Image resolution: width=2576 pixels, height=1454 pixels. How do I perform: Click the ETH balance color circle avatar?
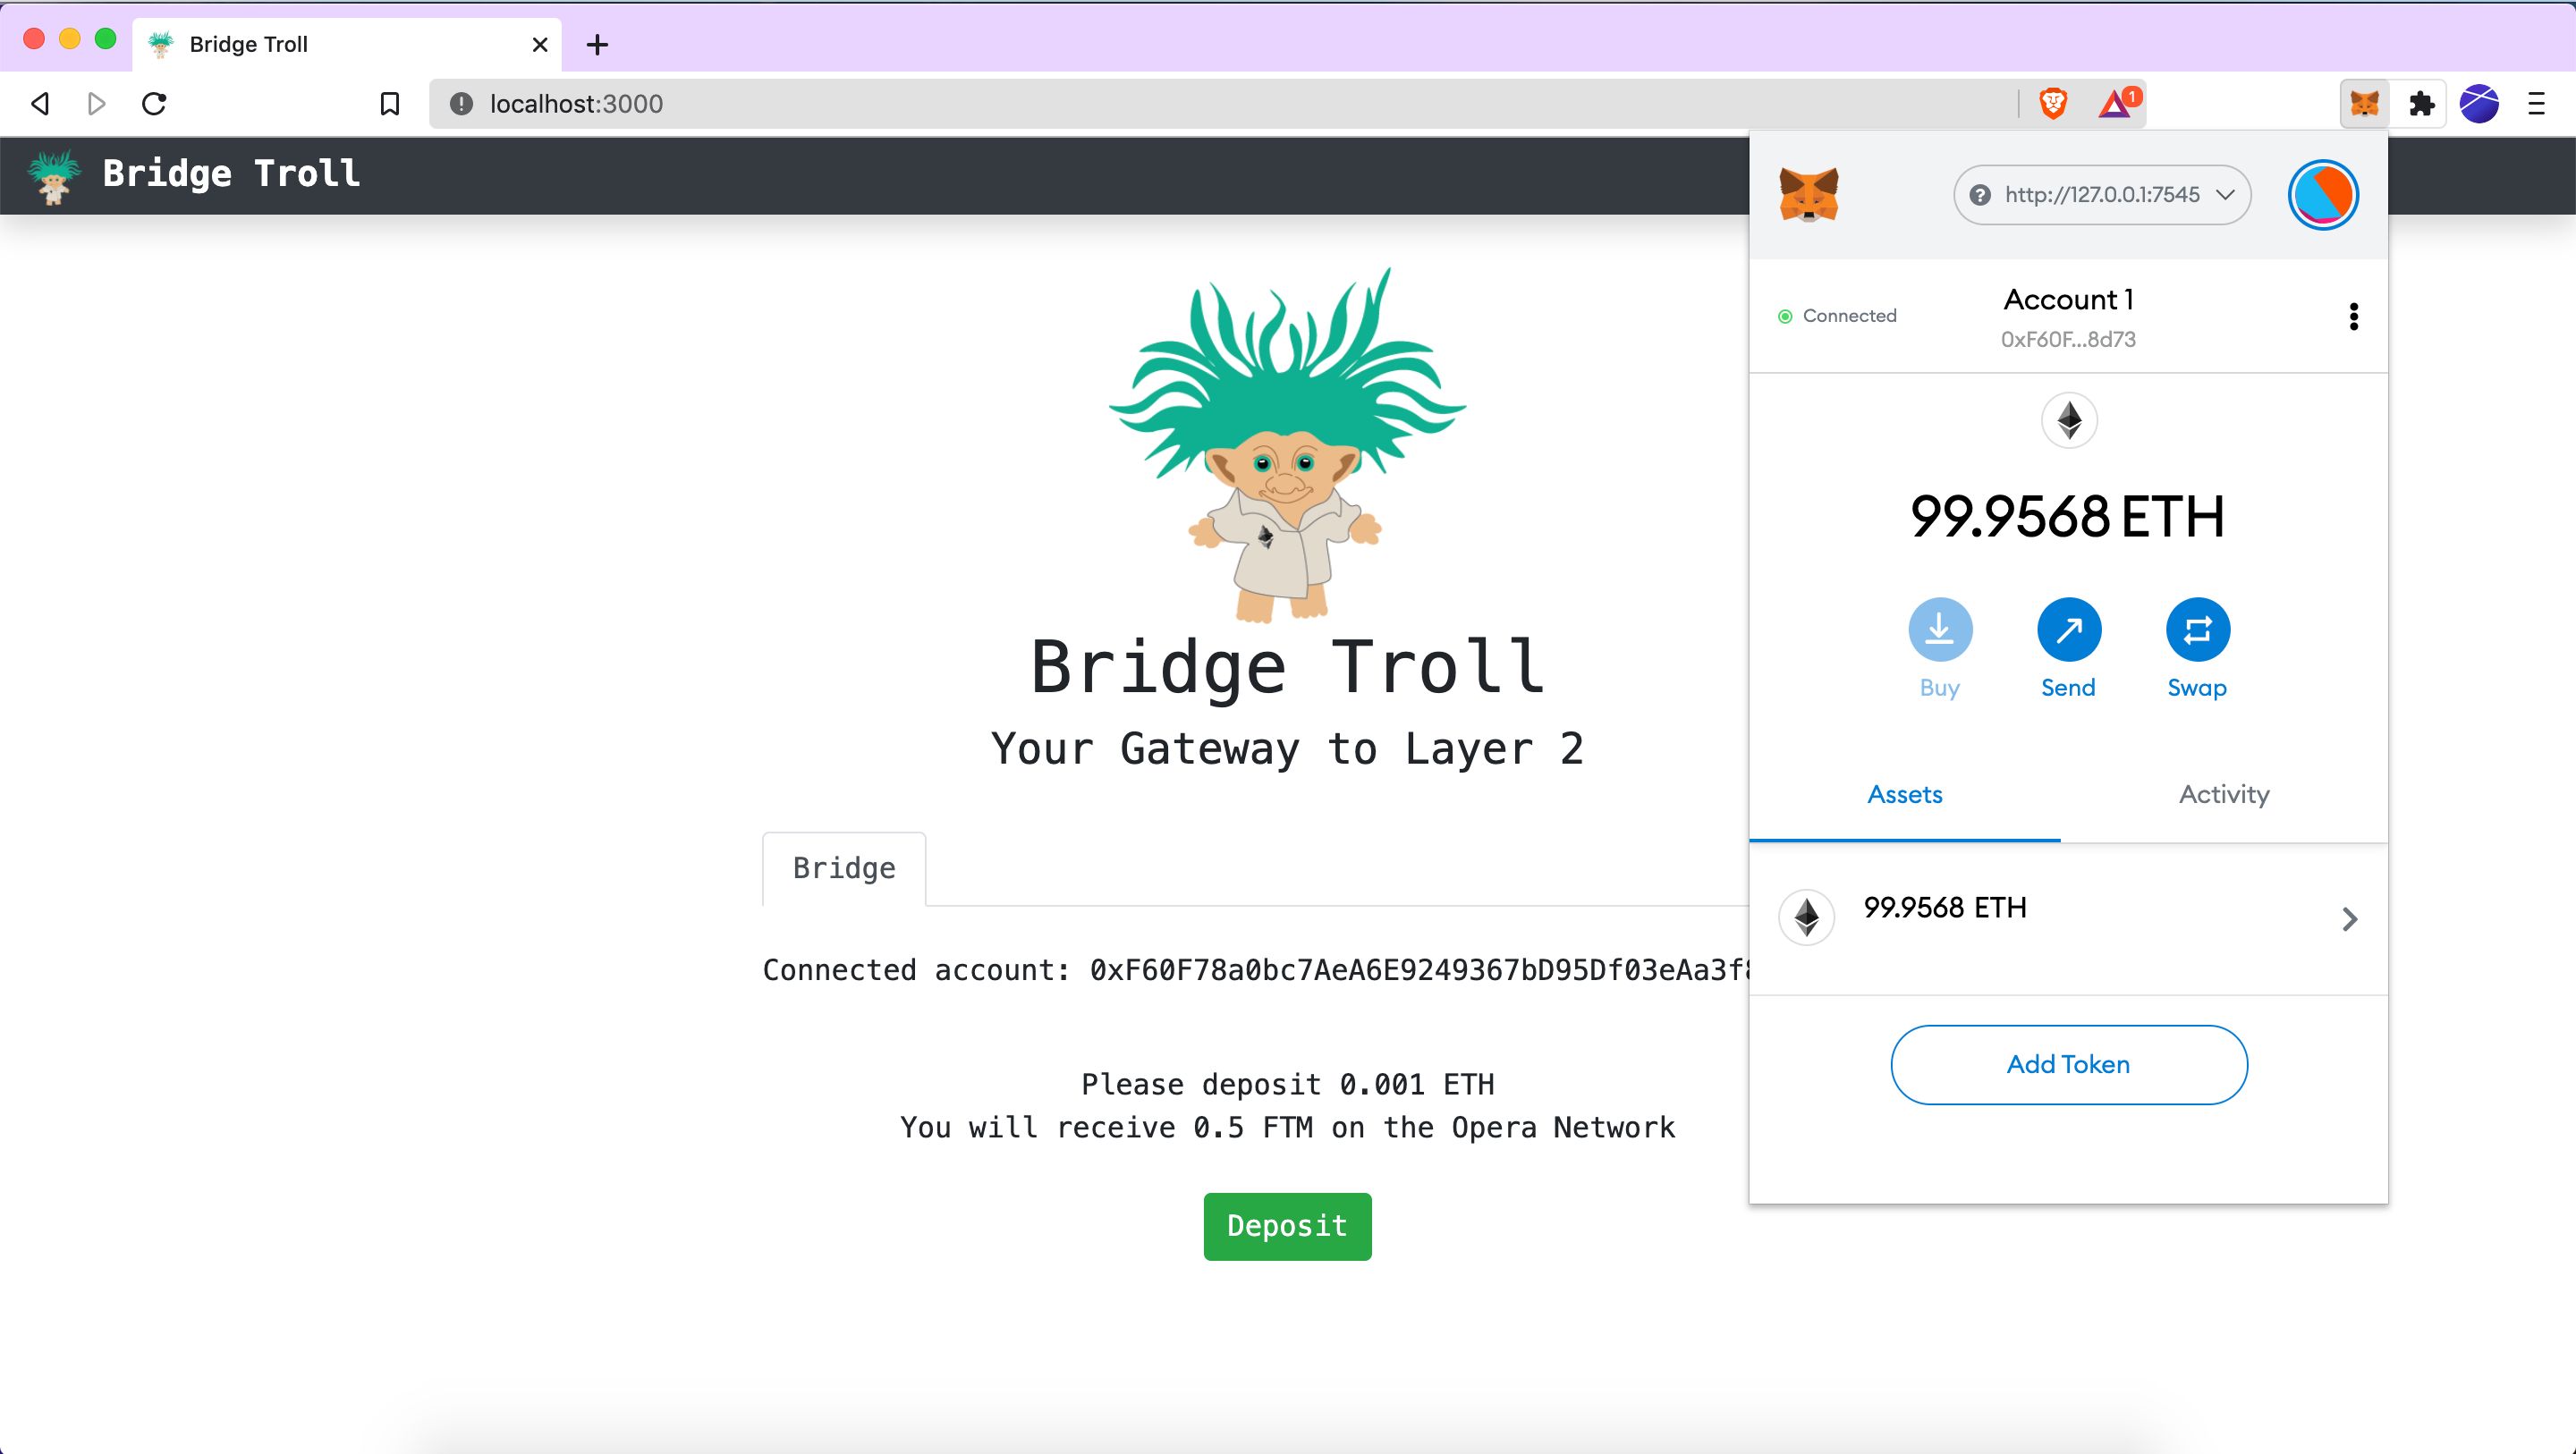point(2325,193)
